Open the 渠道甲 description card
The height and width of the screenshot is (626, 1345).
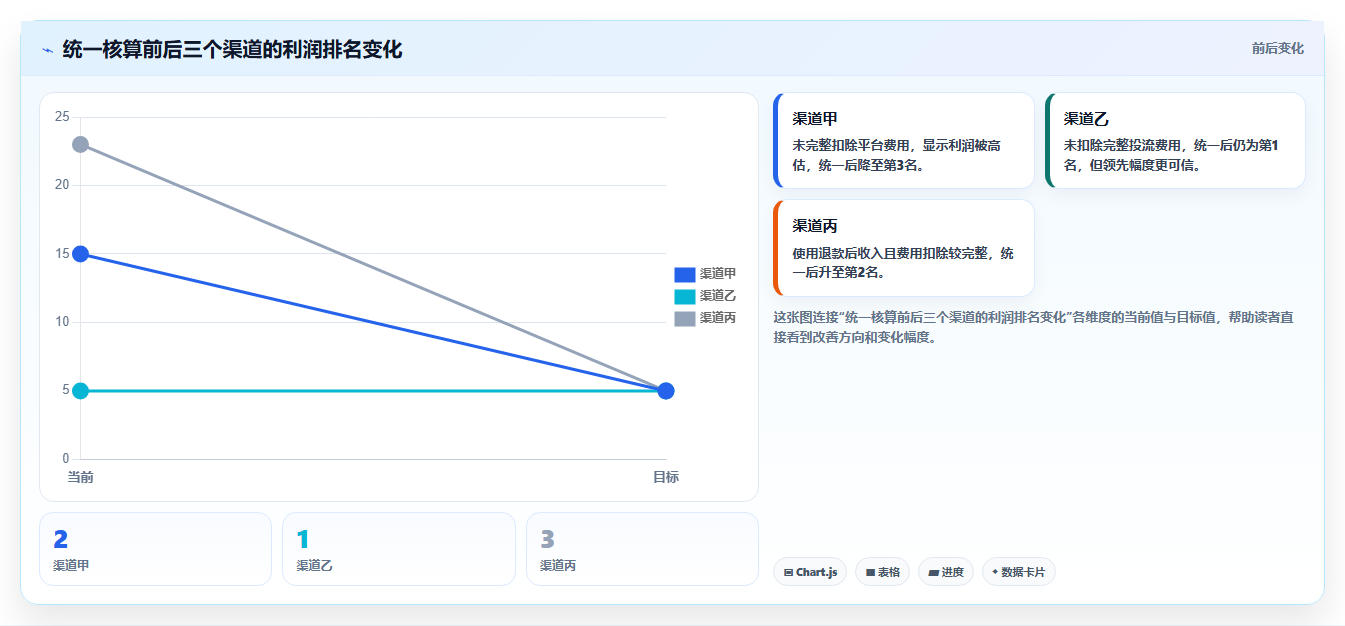pyautogui.click(x=904, y=140)
